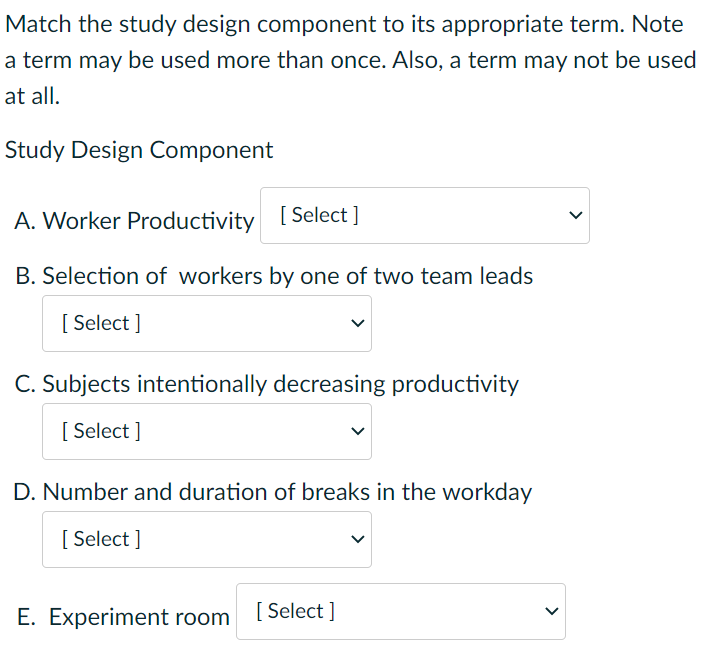Click the "B. Selection of workers" question text
The image size is (724, 648).
pyautogui.click(x=274, y=276)
